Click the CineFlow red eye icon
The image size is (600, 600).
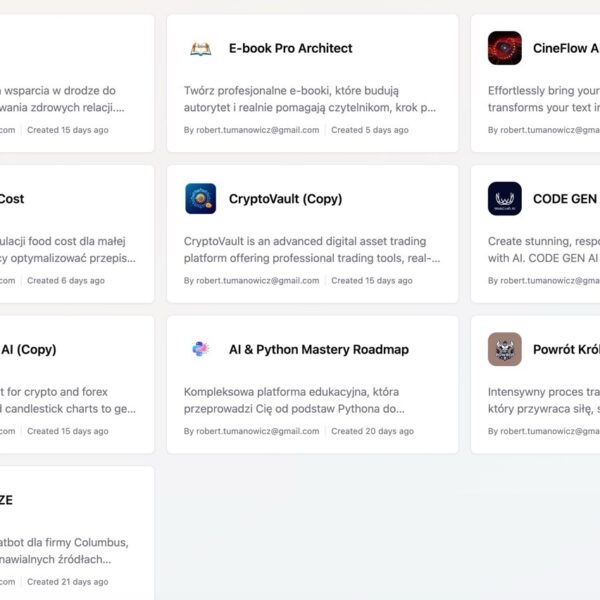(x=505, y=48)
